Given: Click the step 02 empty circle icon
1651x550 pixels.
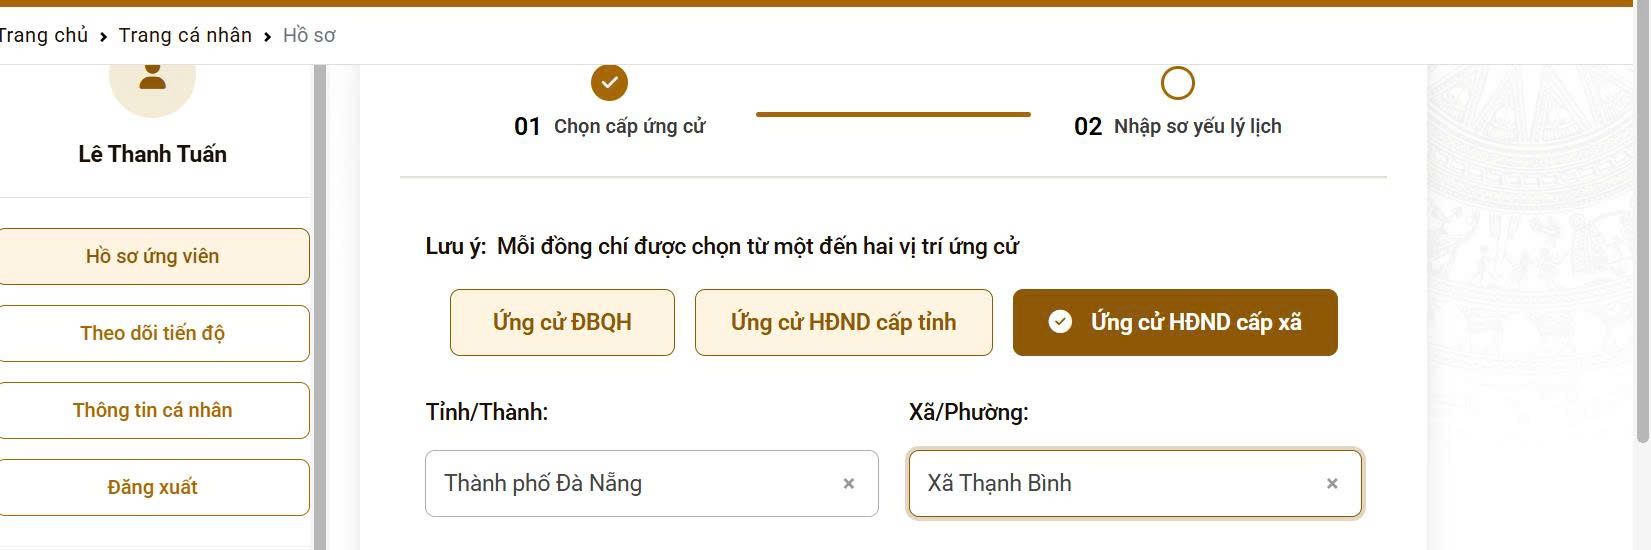Looking at the screenshot, I should pyautogui.click(x=1177, y=83).
